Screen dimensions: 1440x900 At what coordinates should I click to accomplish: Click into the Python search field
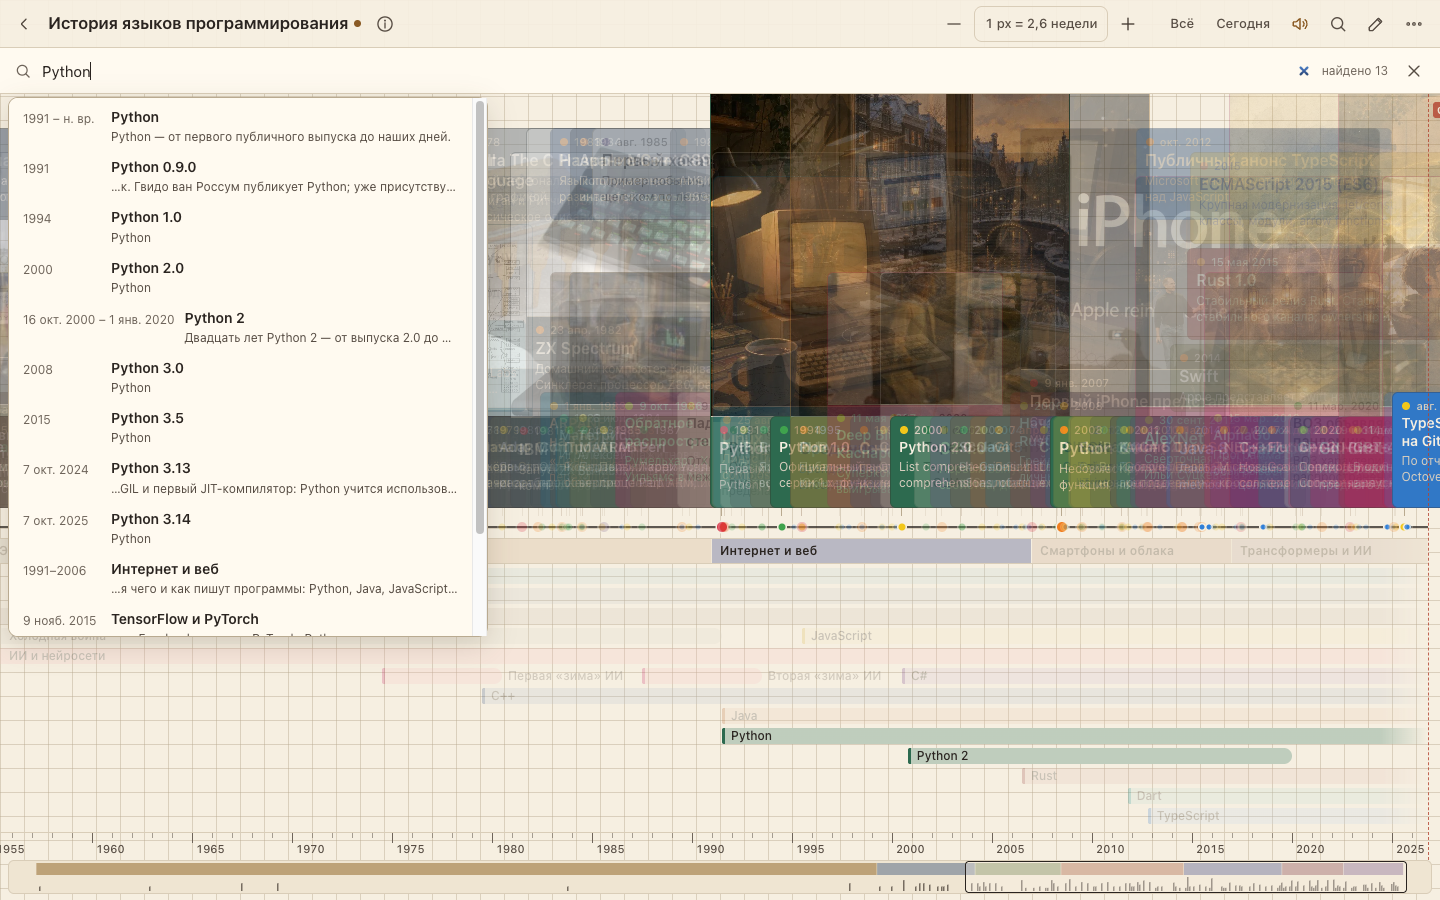click(660, 71)
